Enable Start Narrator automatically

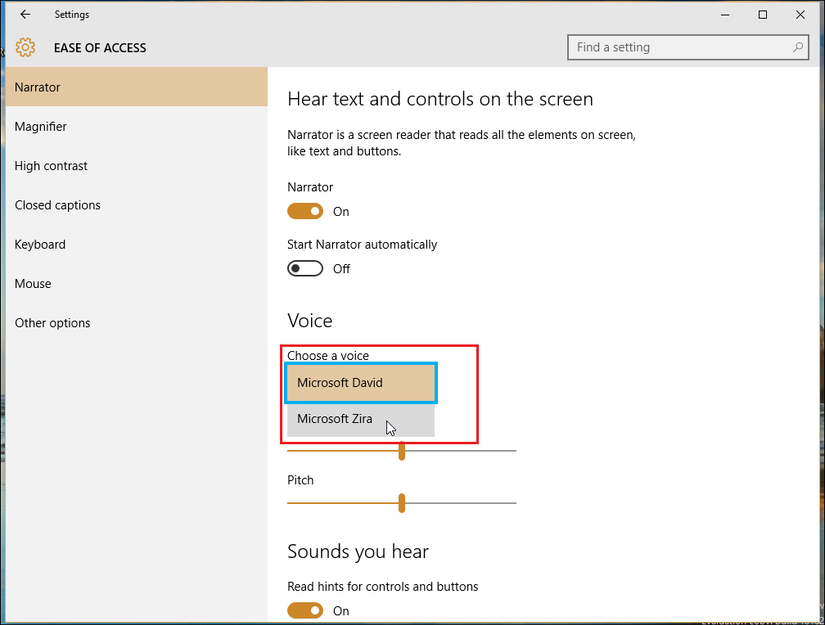tap(305, 268)
